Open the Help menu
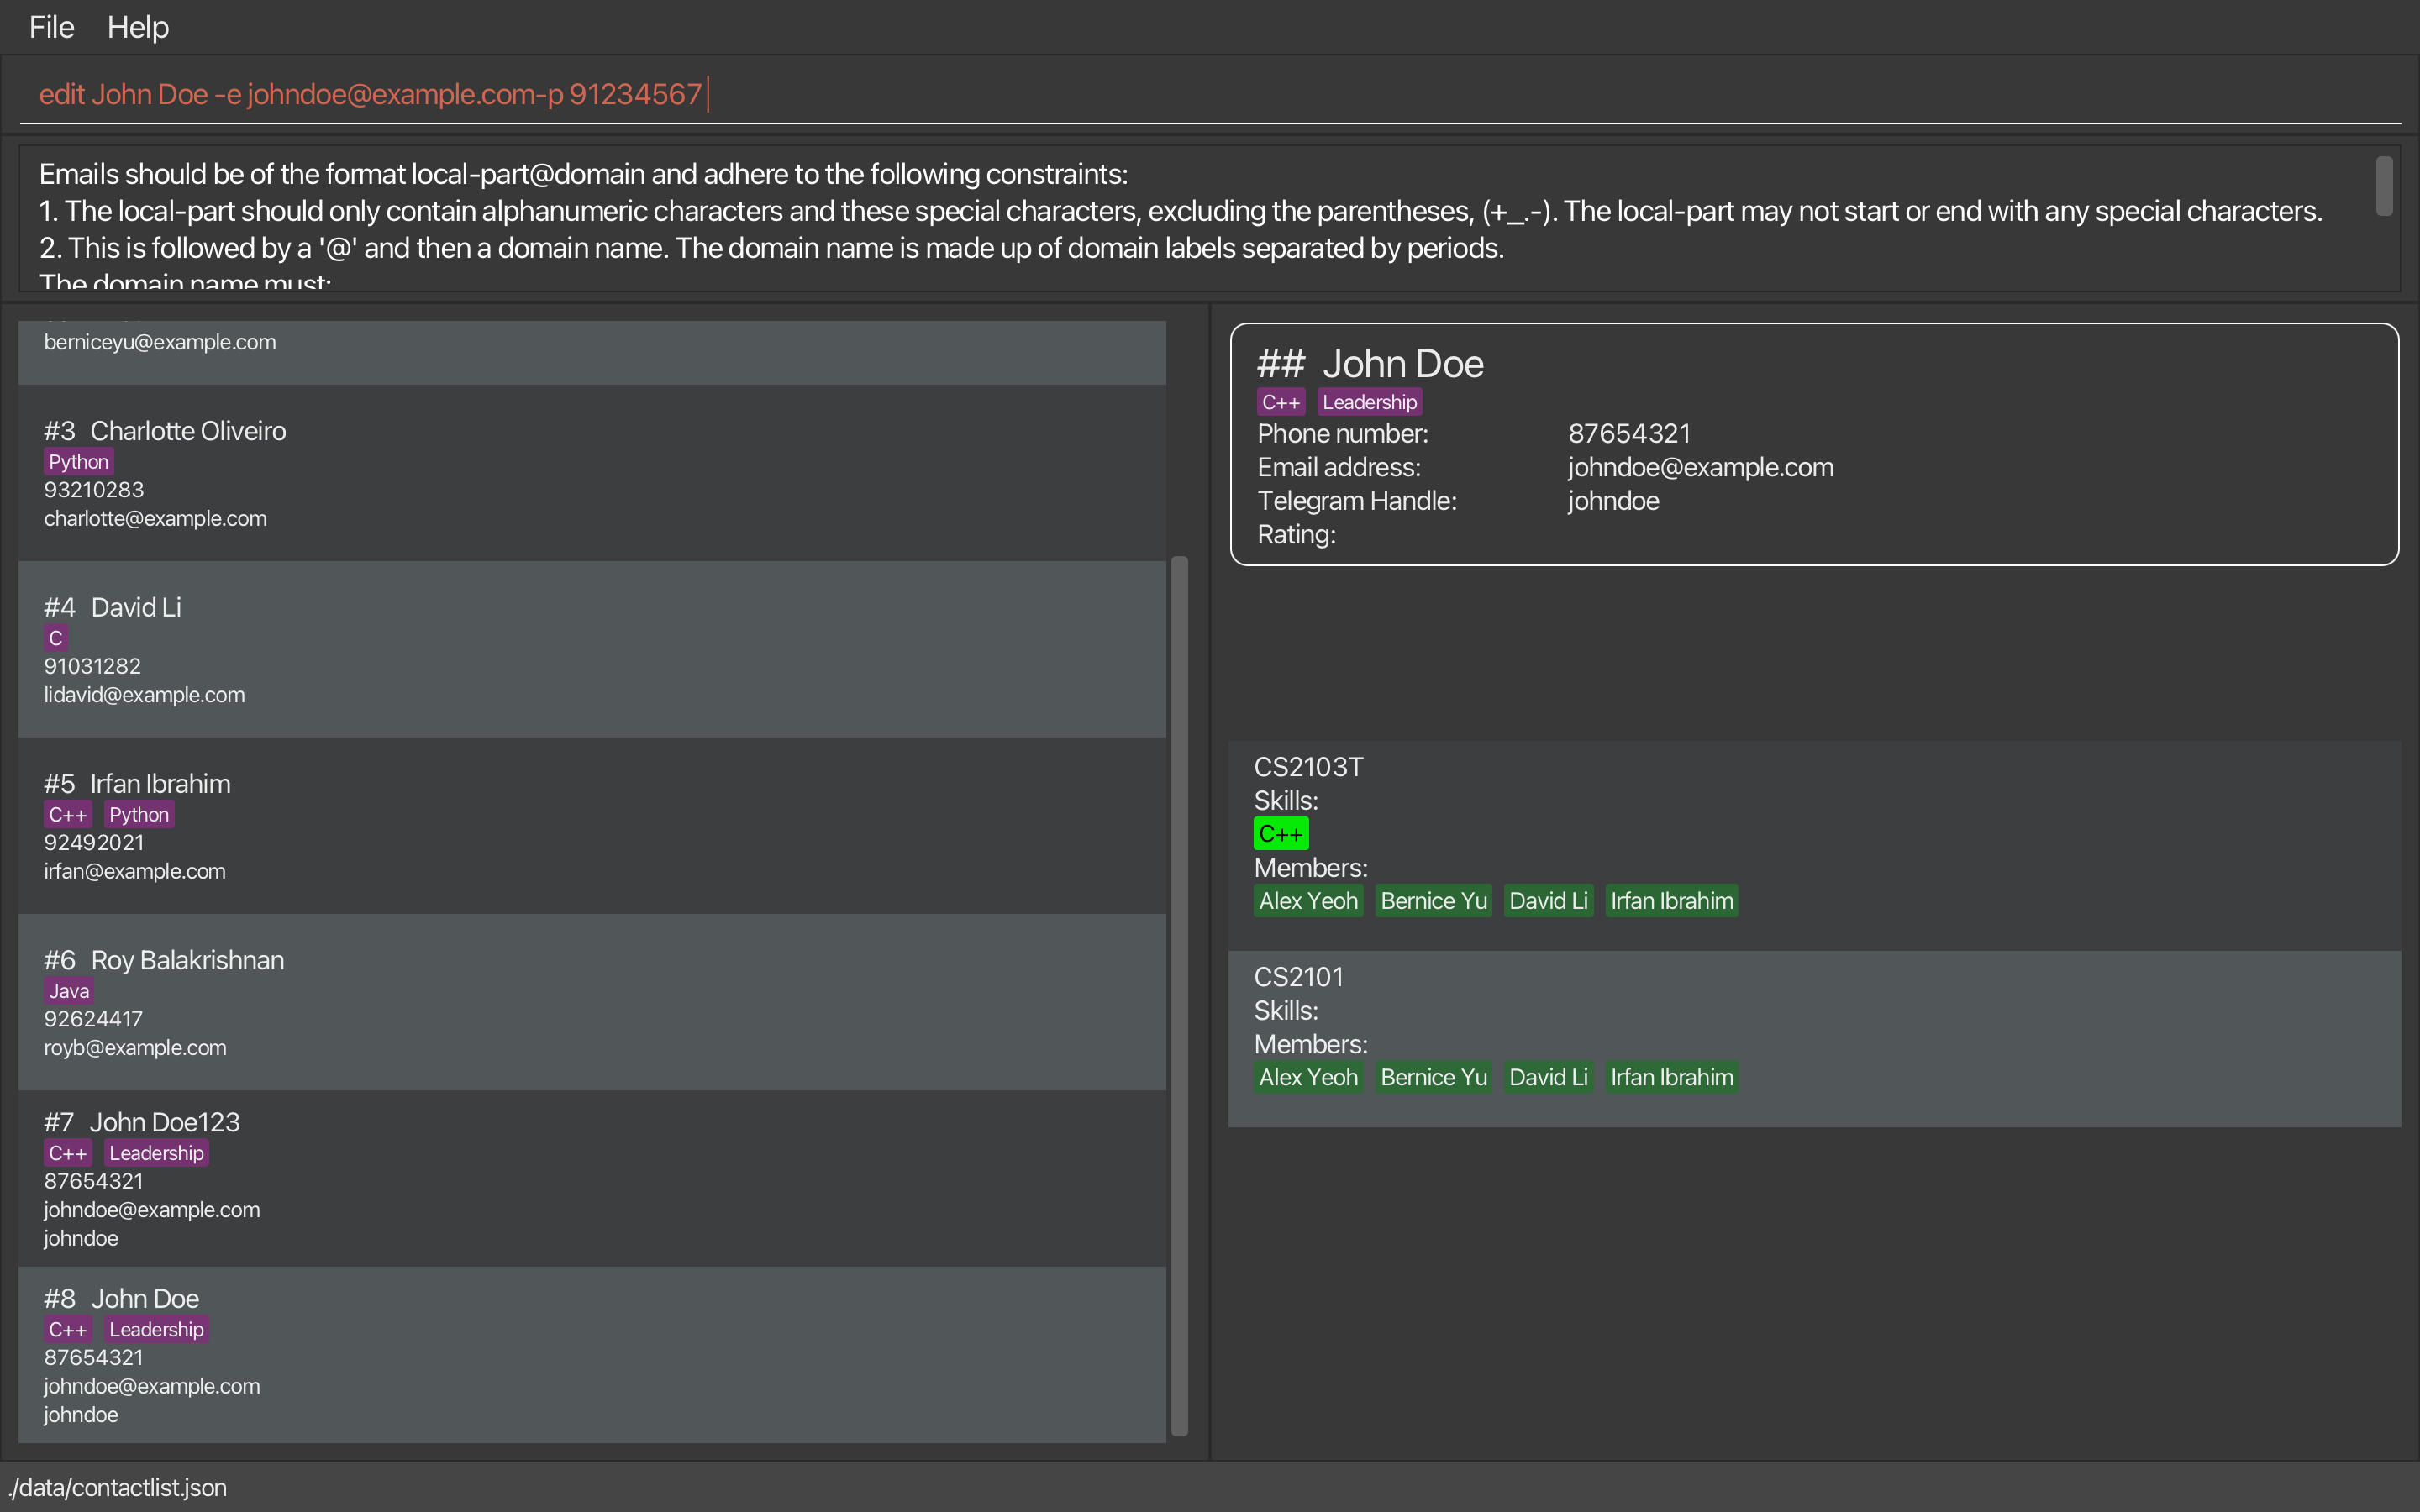 139,28
